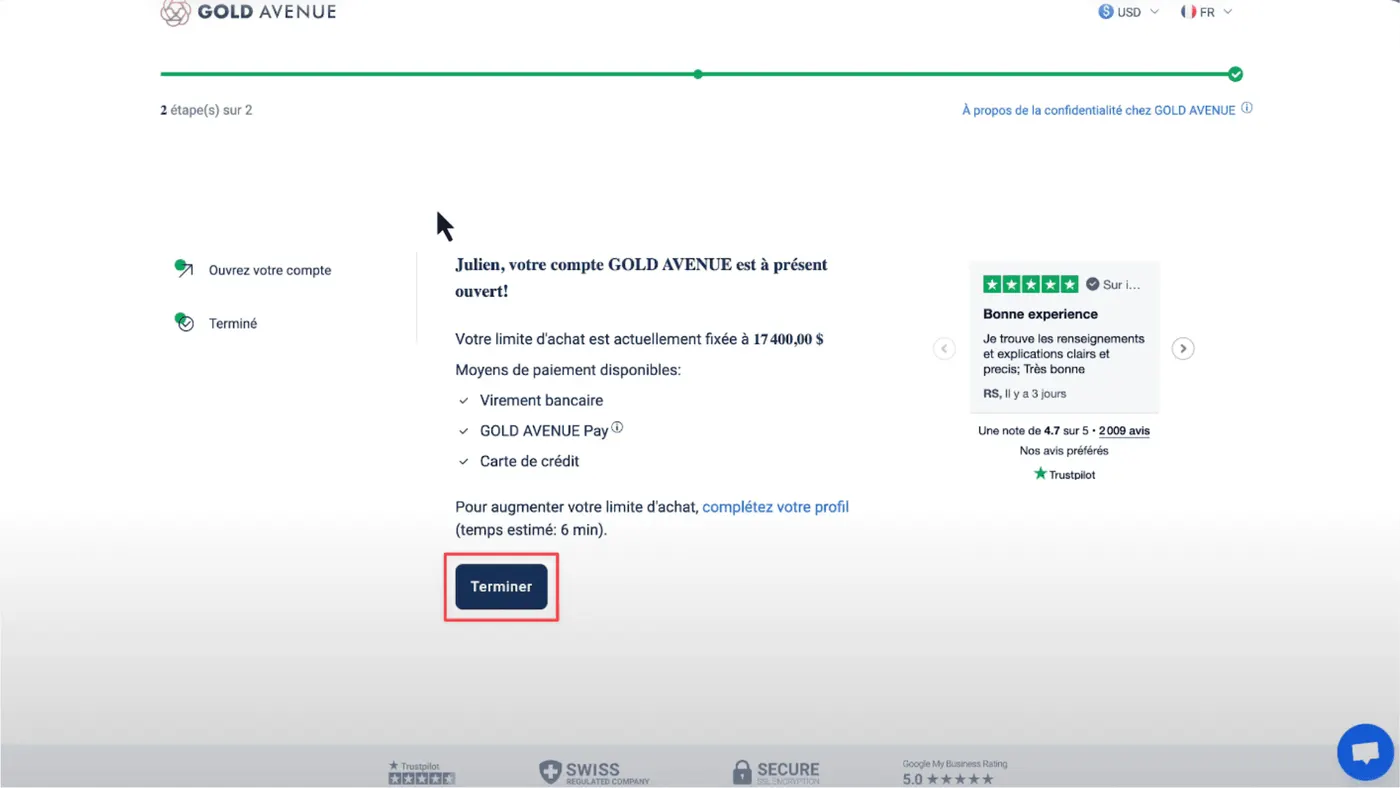This screenshot has height=788, width=1400.
Task: Open the 'Bonne experience' review card
Action: [x=1064, y=337]
